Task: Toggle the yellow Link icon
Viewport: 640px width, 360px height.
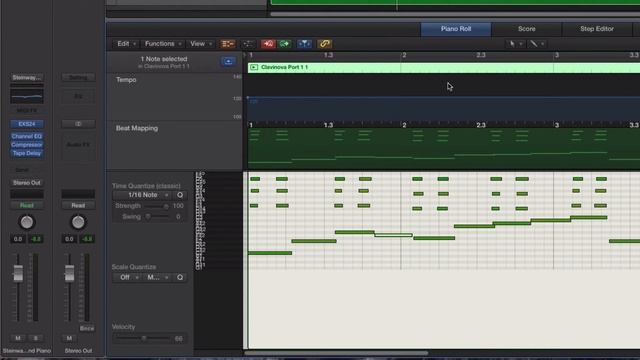Action: 324,44
